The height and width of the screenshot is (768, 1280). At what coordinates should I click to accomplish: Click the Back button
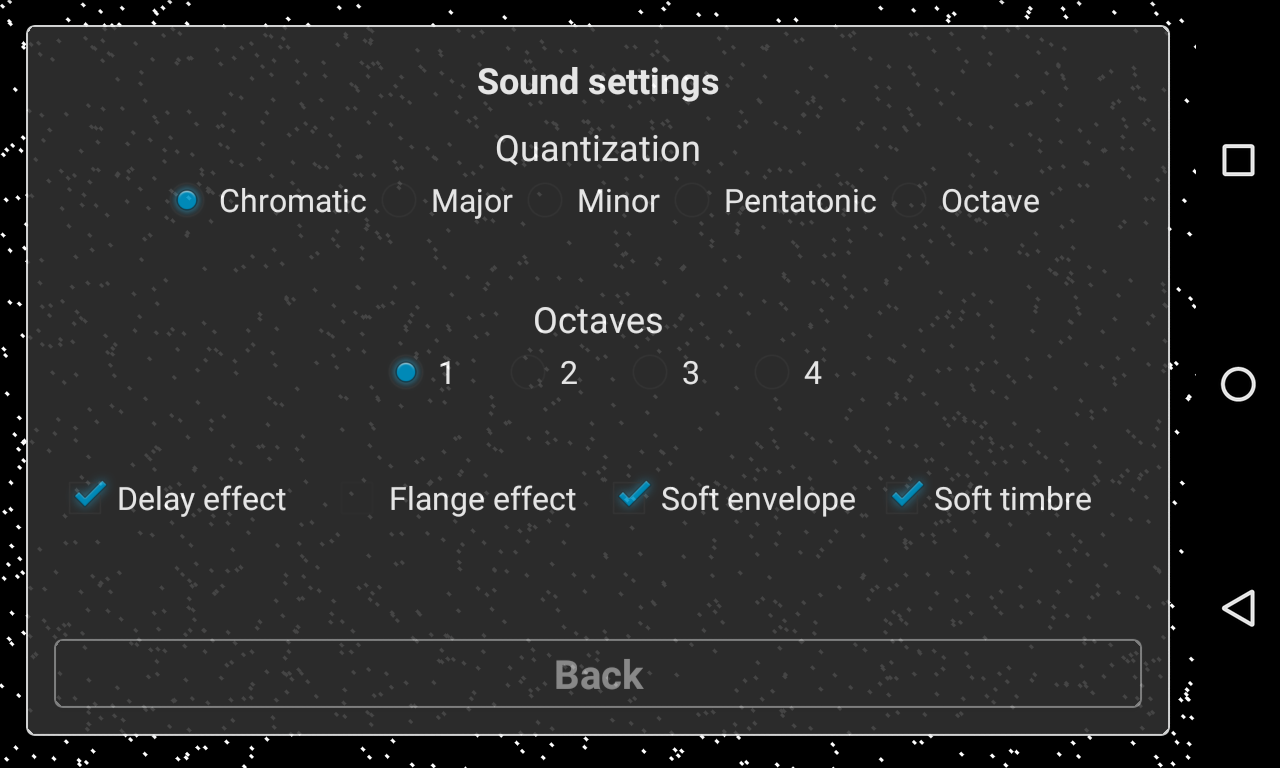click(x=598, y=674)
